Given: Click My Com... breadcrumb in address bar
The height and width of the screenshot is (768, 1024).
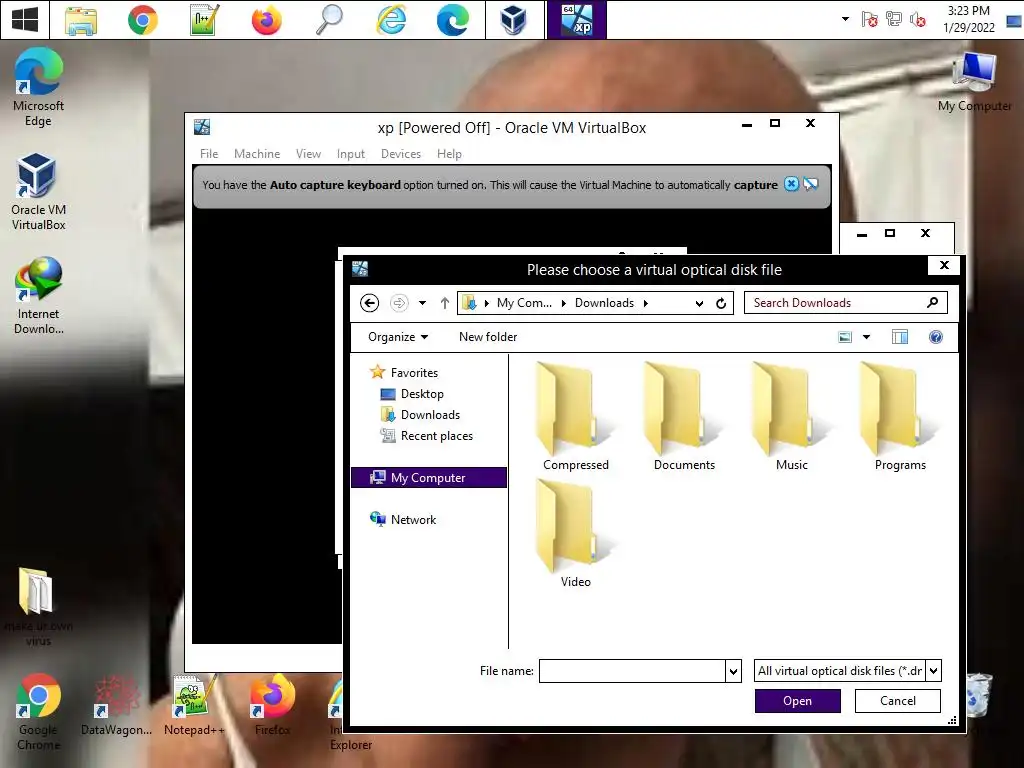Looking at the screenshot, I should coord(524,303).
